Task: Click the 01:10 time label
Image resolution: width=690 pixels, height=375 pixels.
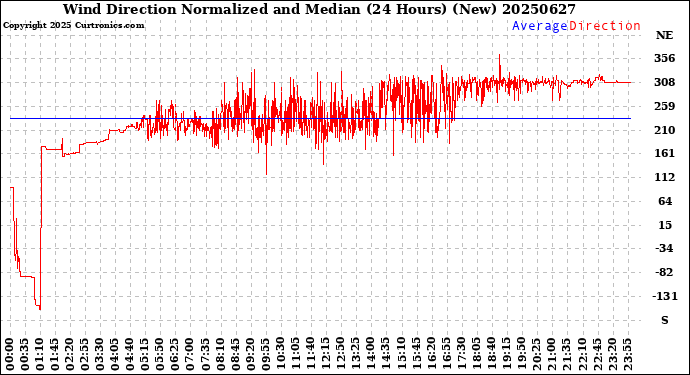Action: click(x=40, y=355)
